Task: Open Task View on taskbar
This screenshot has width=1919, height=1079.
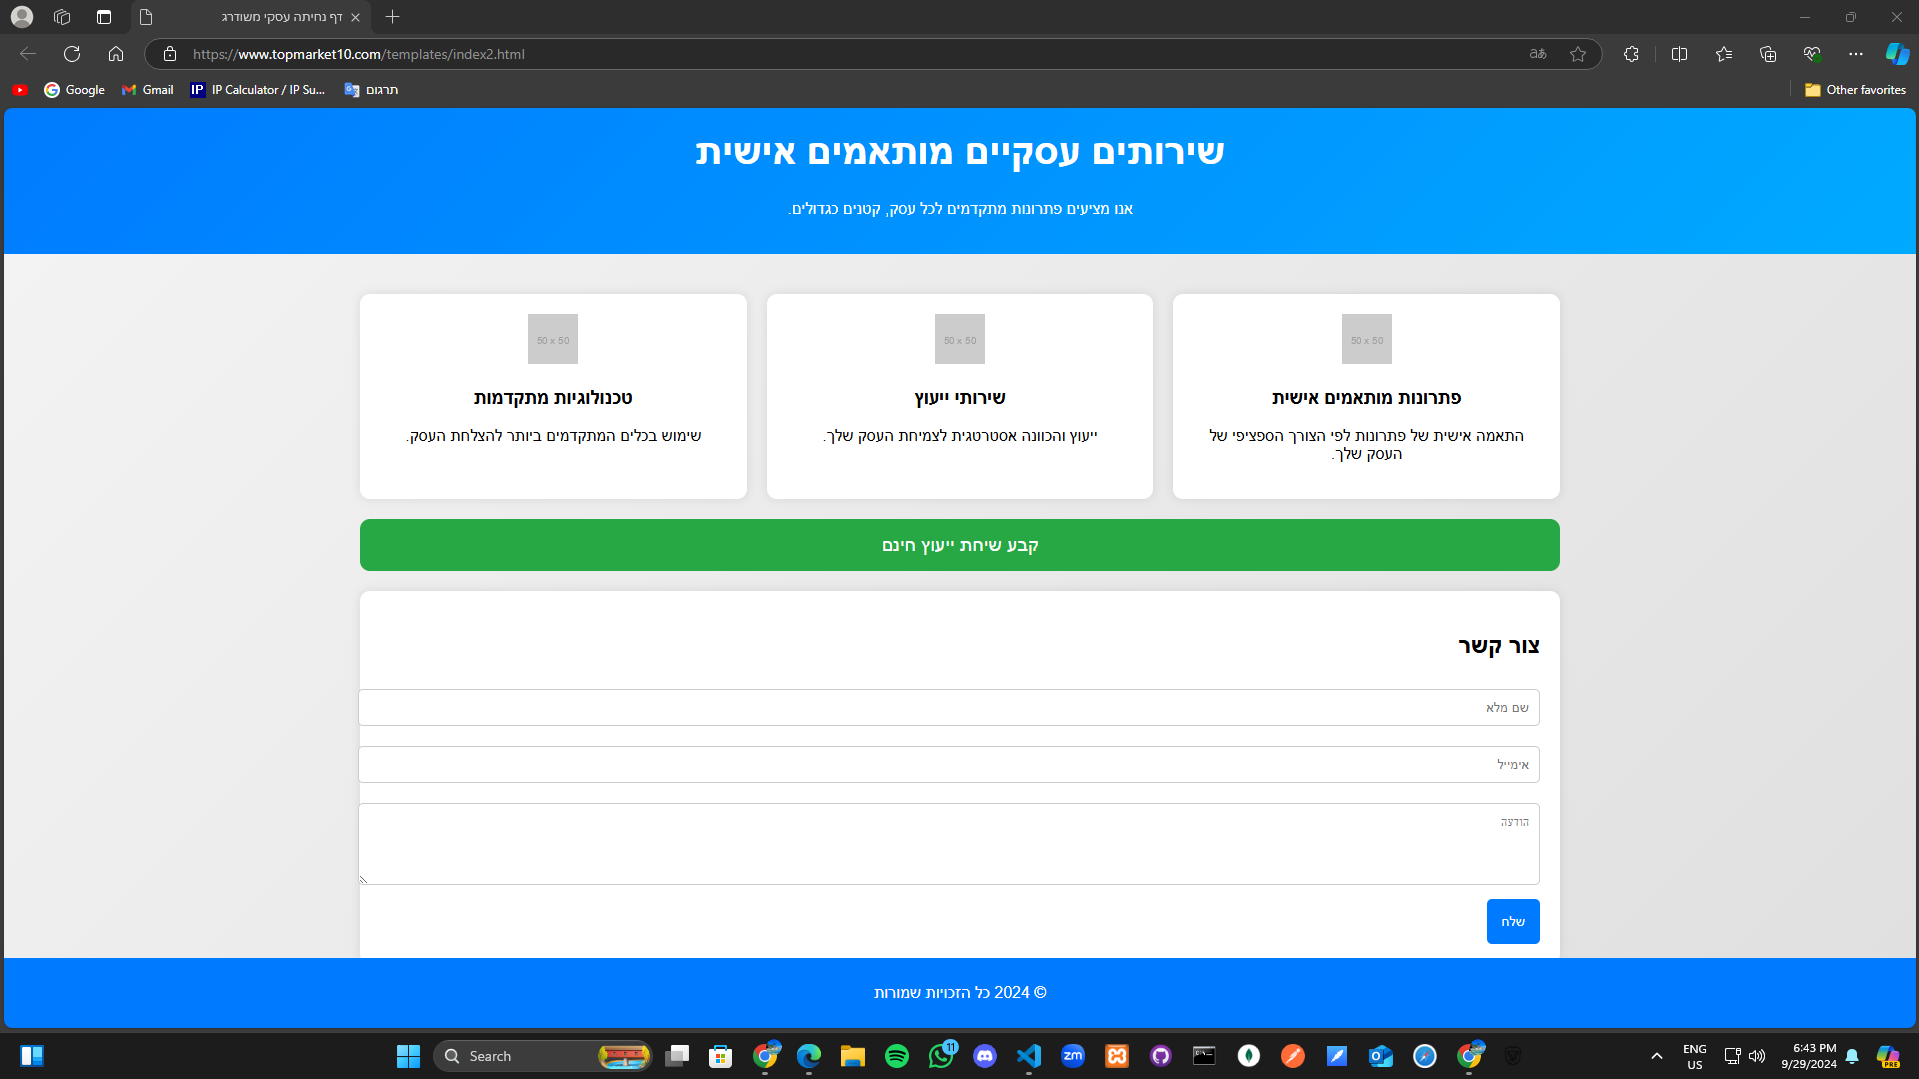Action: 677,1056
